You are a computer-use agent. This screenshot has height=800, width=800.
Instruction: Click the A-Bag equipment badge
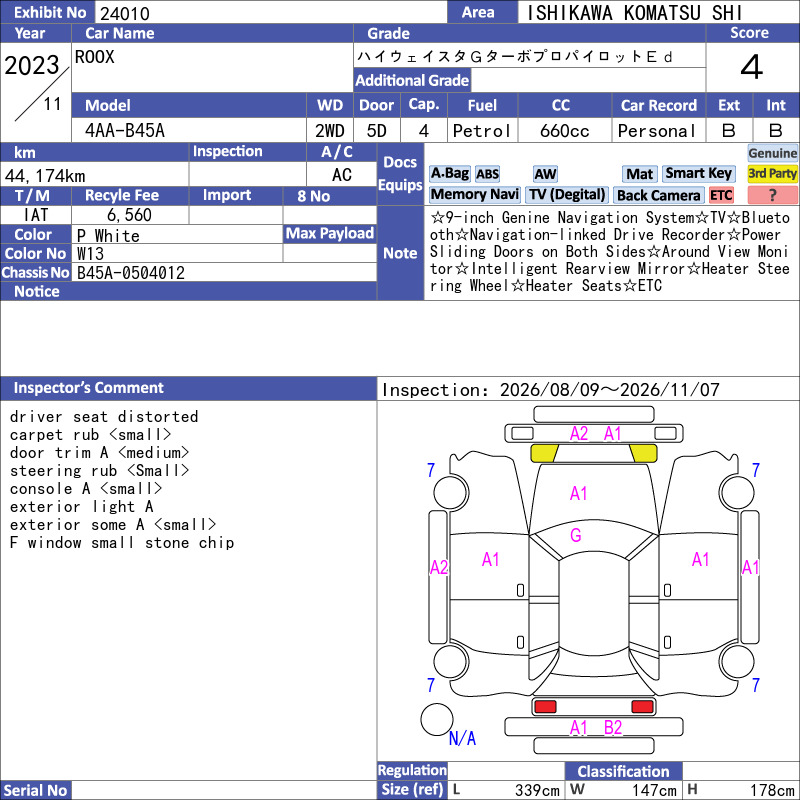pyautogui.click(x=449, y=174)
